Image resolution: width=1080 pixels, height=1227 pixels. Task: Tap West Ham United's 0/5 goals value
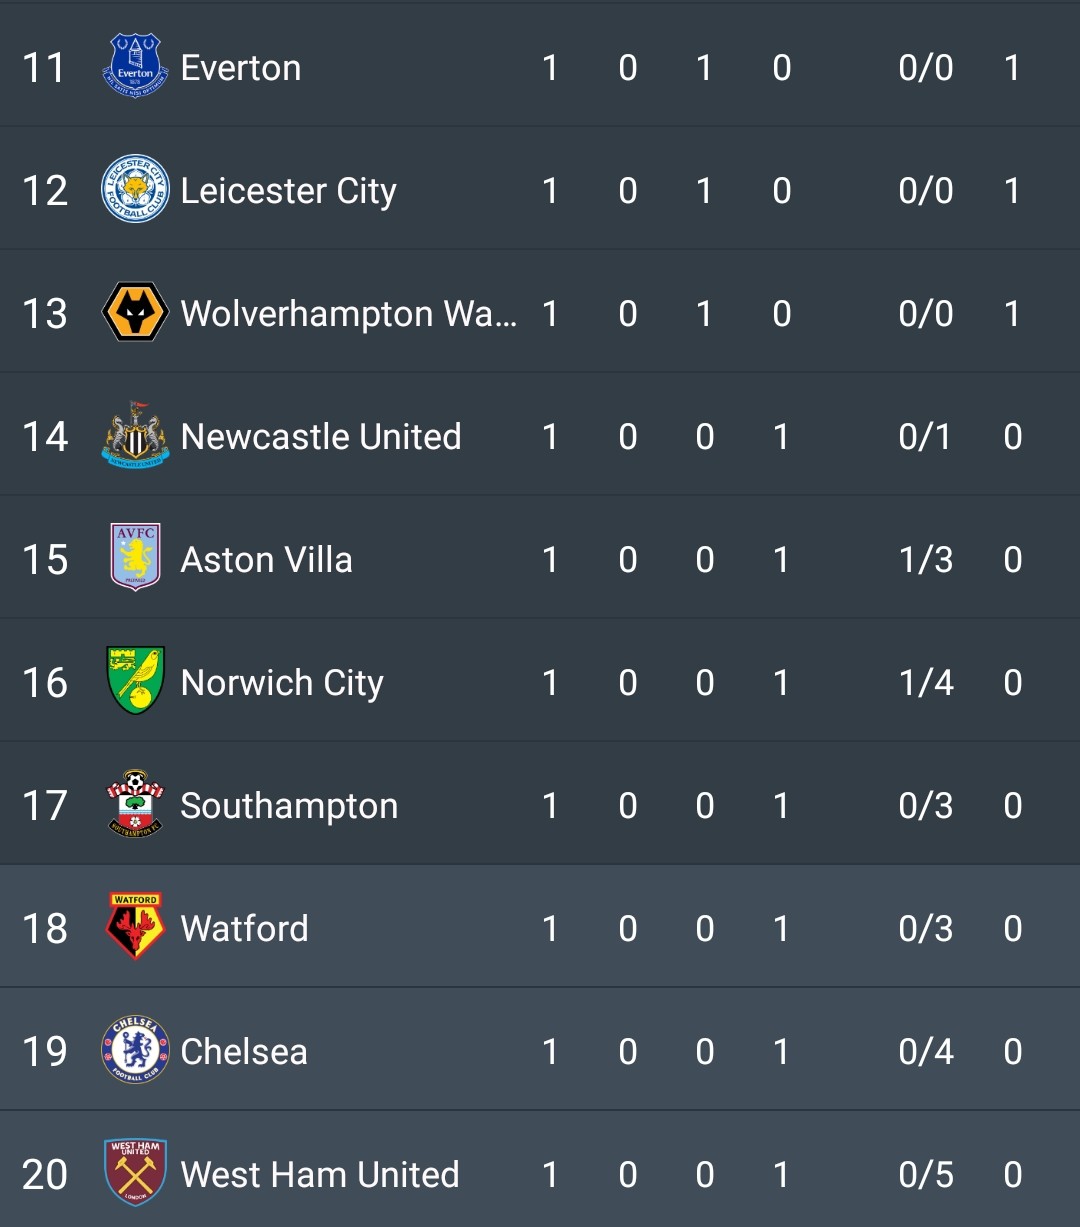[x=926, y=1175]
